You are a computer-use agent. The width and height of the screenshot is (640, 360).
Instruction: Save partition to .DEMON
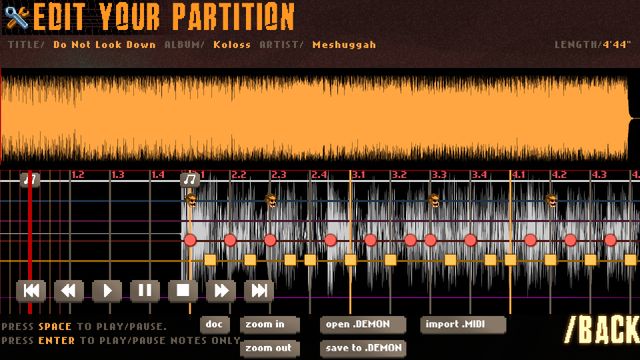(x=363, y=349)
